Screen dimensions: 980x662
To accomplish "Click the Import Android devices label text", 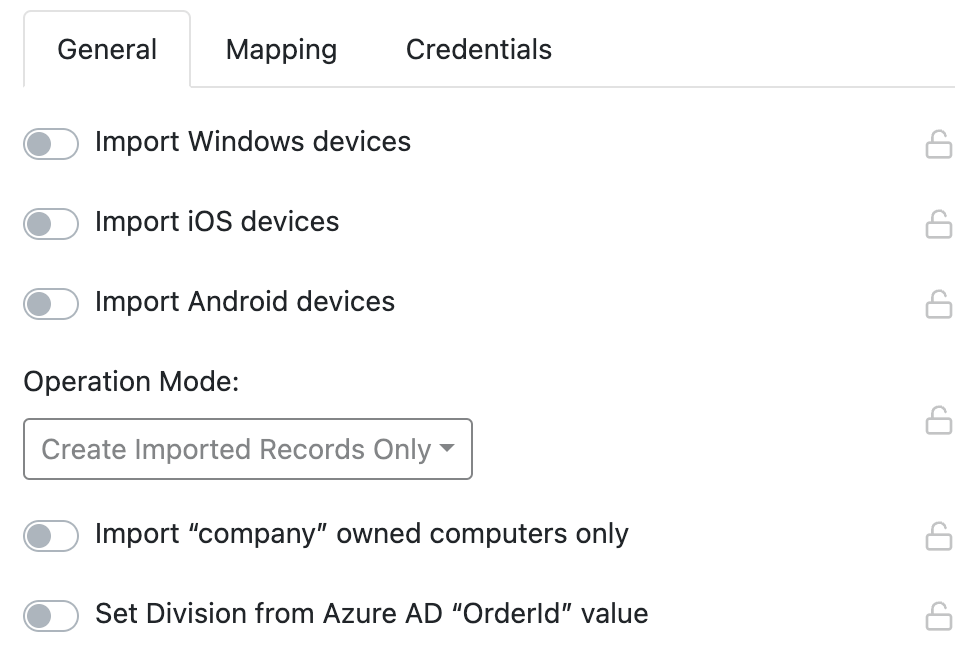I will [244, 302].
